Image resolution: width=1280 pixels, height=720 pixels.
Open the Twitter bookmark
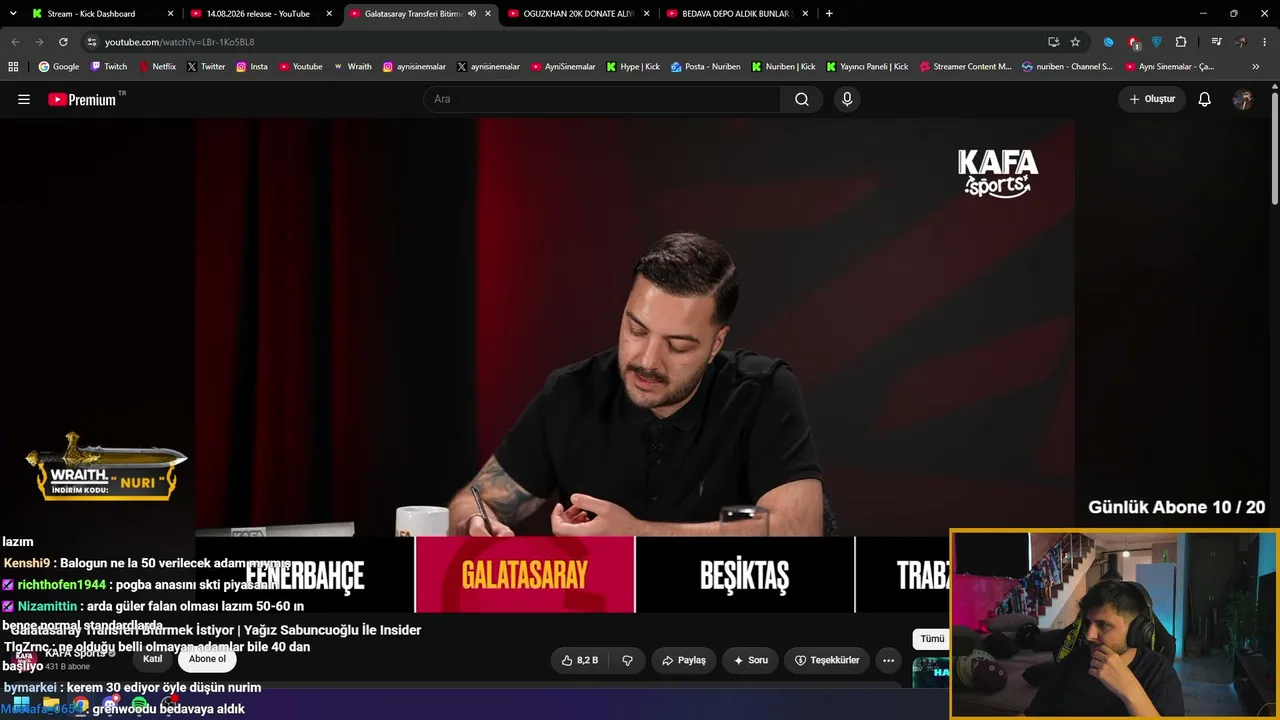(x=206, y=66)
